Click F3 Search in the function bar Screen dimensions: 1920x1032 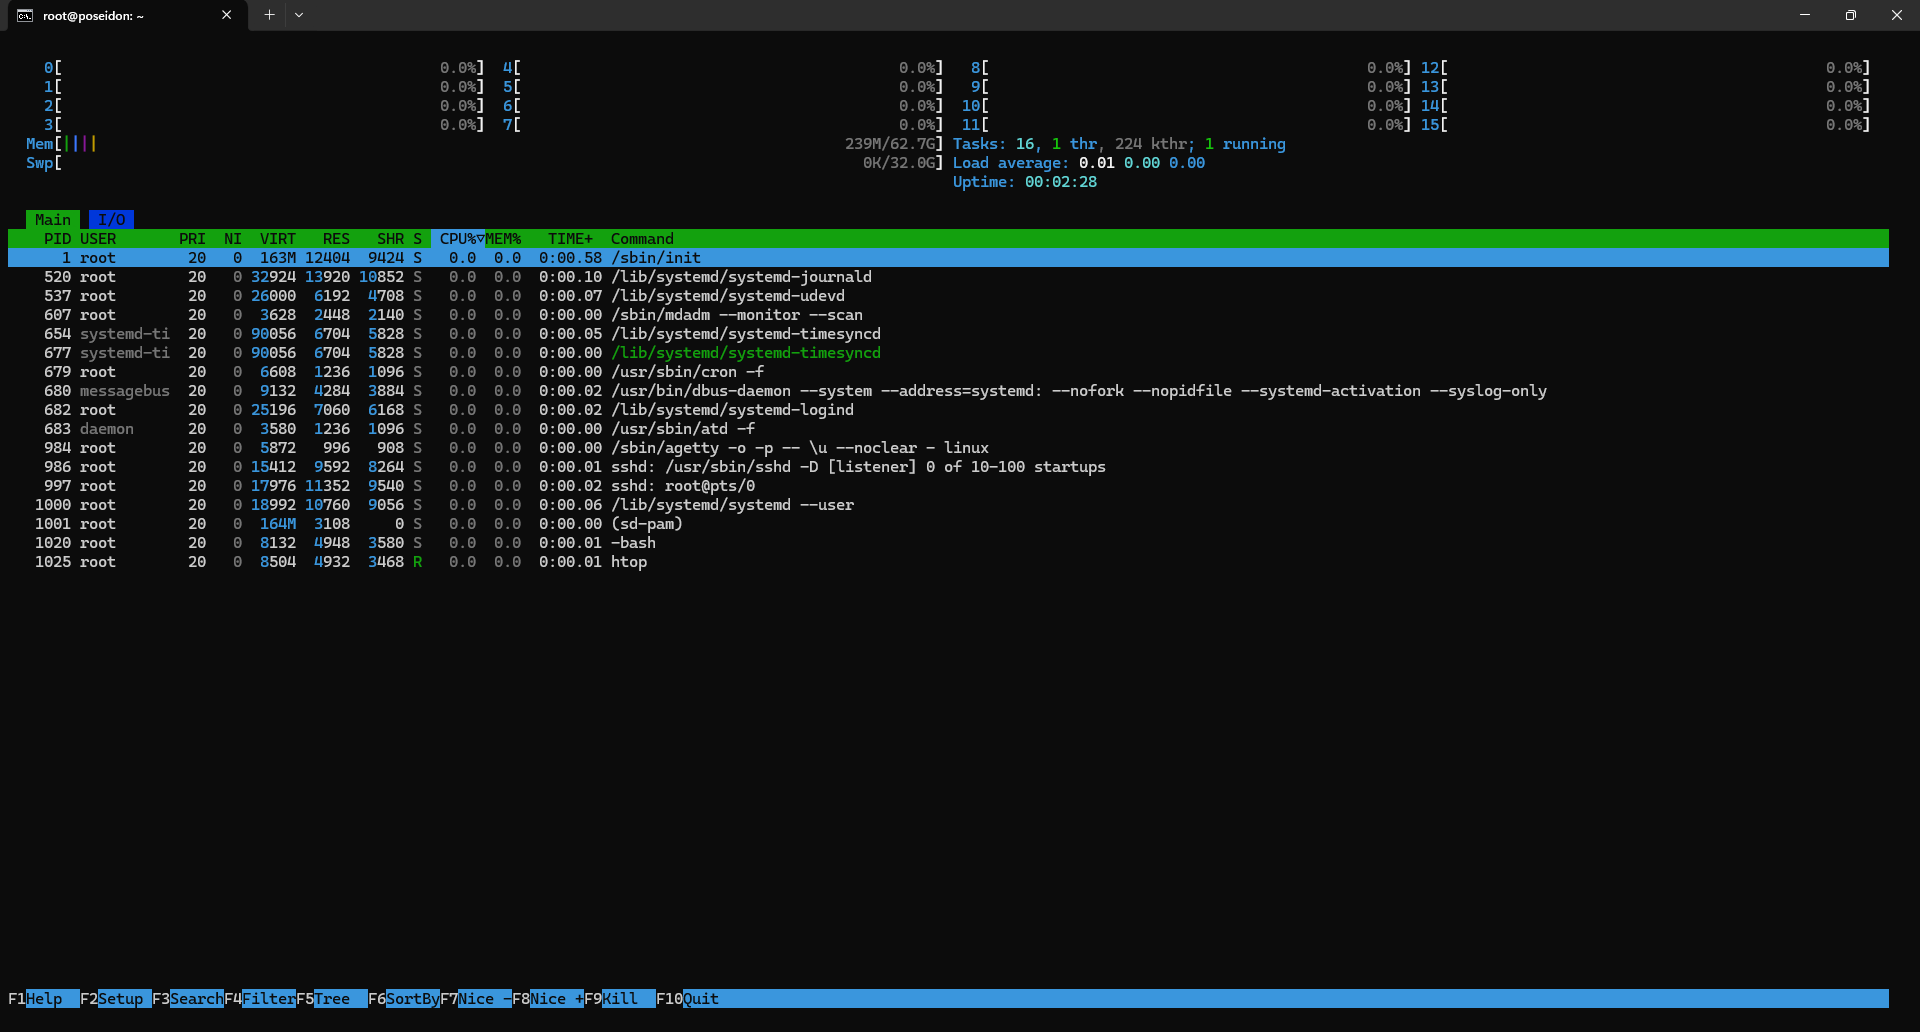click(196, 999)
